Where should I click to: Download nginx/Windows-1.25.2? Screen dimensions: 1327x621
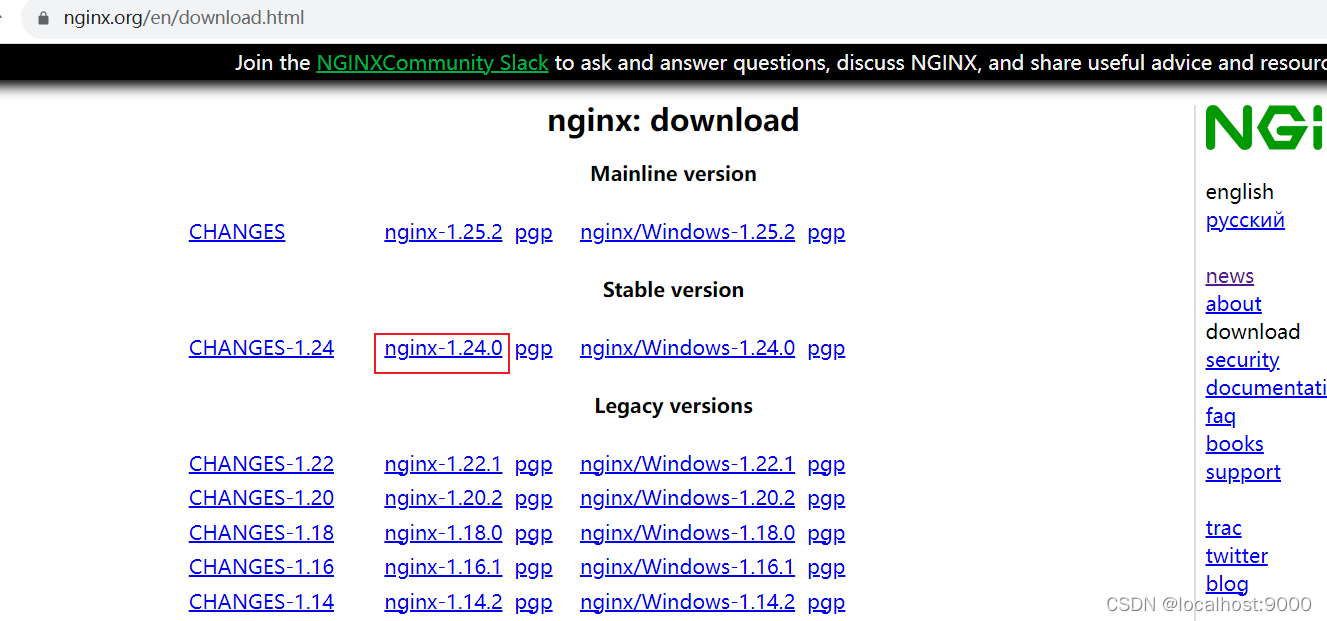tap(687, 232)
